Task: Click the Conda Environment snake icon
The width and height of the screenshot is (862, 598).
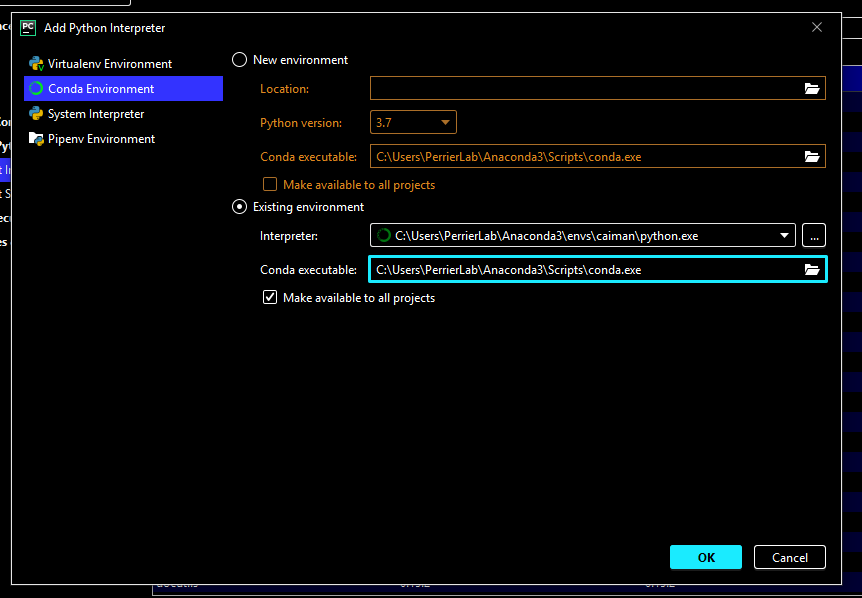Action: click(x=37, y=88)
